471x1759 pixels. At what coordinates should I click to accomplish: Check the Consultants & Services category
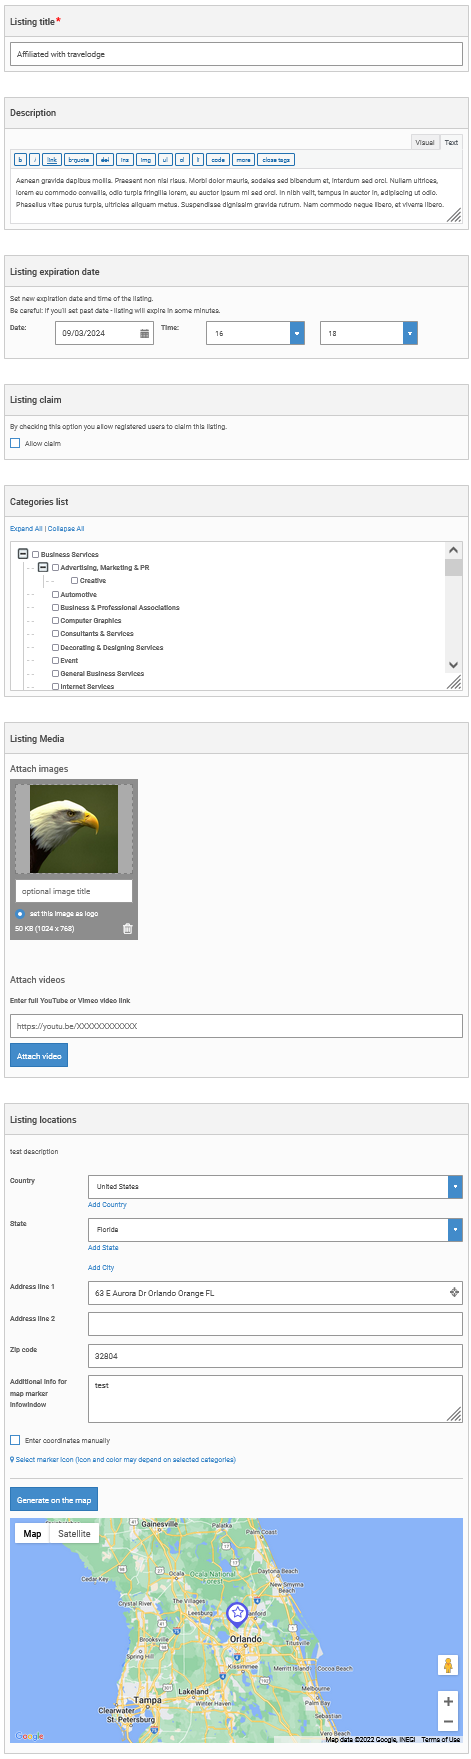(x=55, y=634)
